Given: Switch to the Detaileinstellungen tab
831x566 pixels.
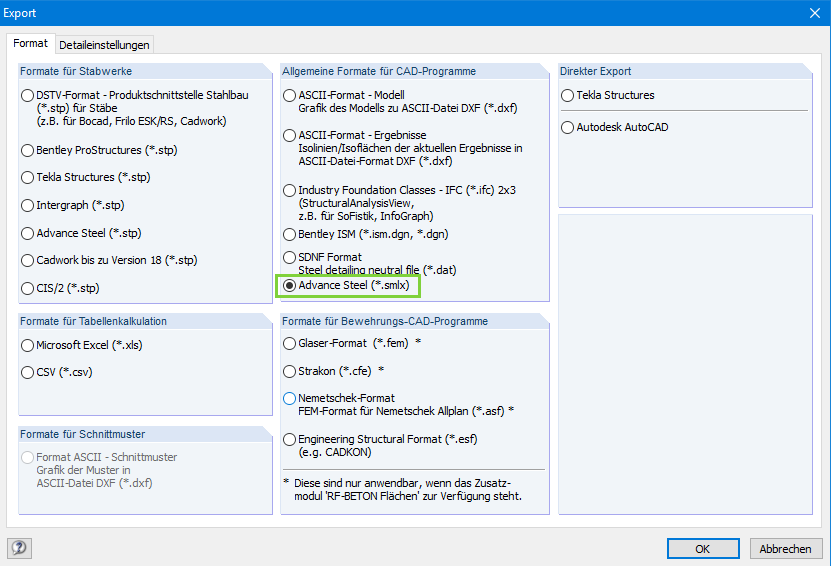Looking at the screenshot, I should tap(104, 45).
